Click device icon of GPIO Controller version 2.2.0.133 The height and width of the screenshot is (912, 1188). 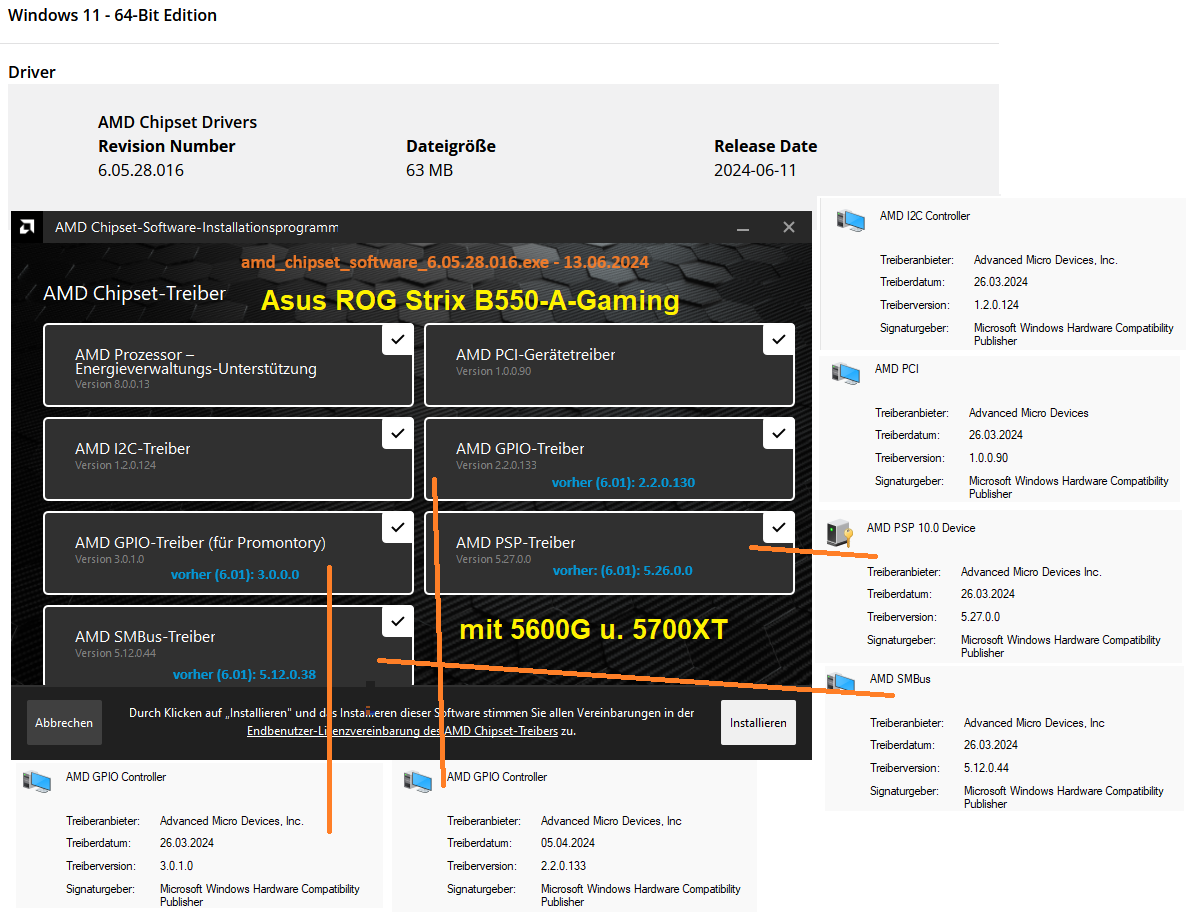point(417,781)
